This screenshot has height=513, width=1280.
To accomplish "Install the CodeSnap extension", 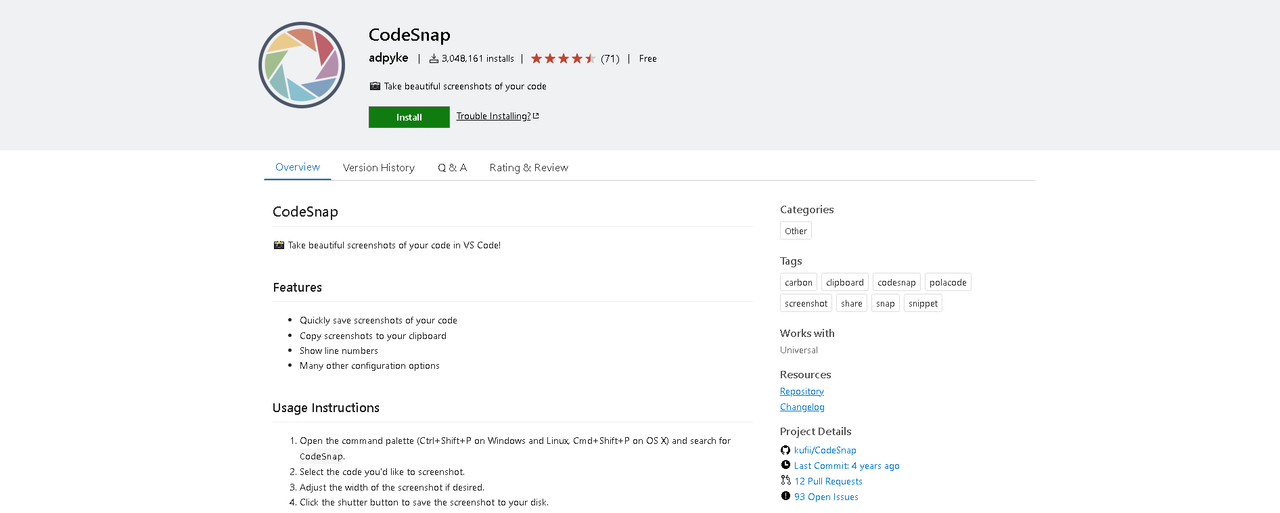I will (x=409, y=117).
